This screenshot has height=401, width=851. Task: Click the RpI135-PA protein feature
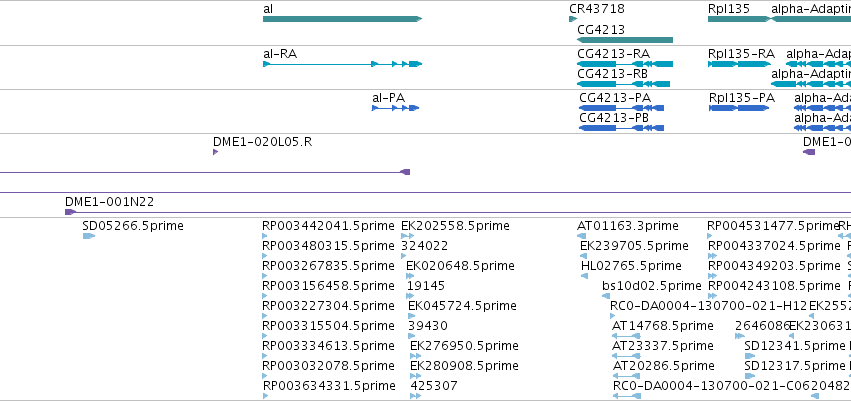coord(739,108)
